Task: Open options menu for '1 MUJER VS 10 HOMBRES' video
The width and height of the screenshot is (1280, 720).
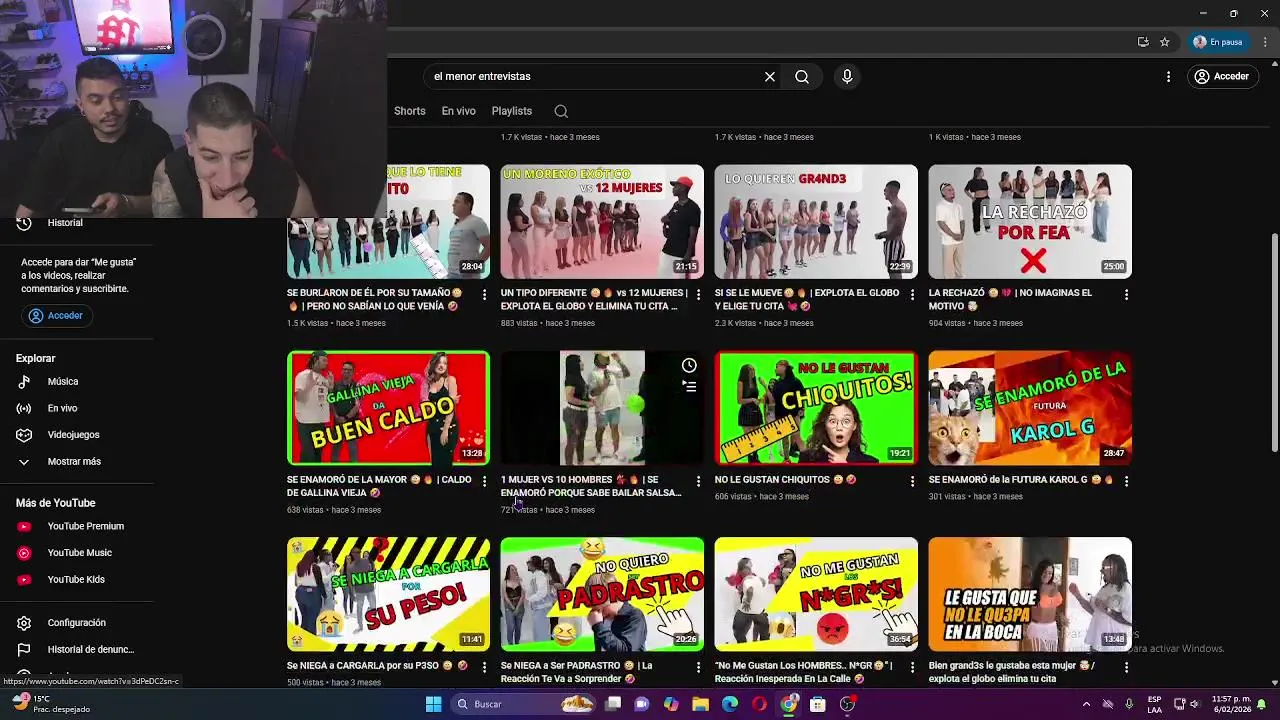Action: [698, 481]
